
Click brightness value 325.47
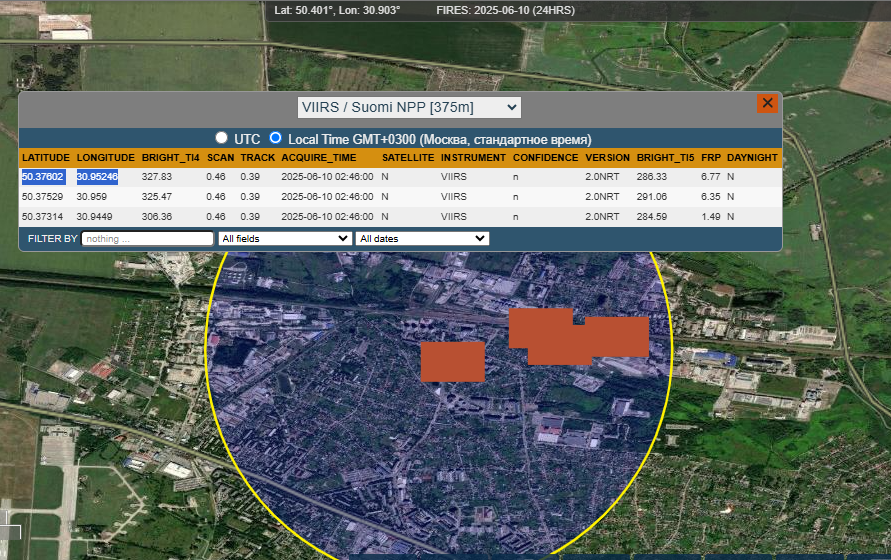pyautogui.click(x=157, y=197)
